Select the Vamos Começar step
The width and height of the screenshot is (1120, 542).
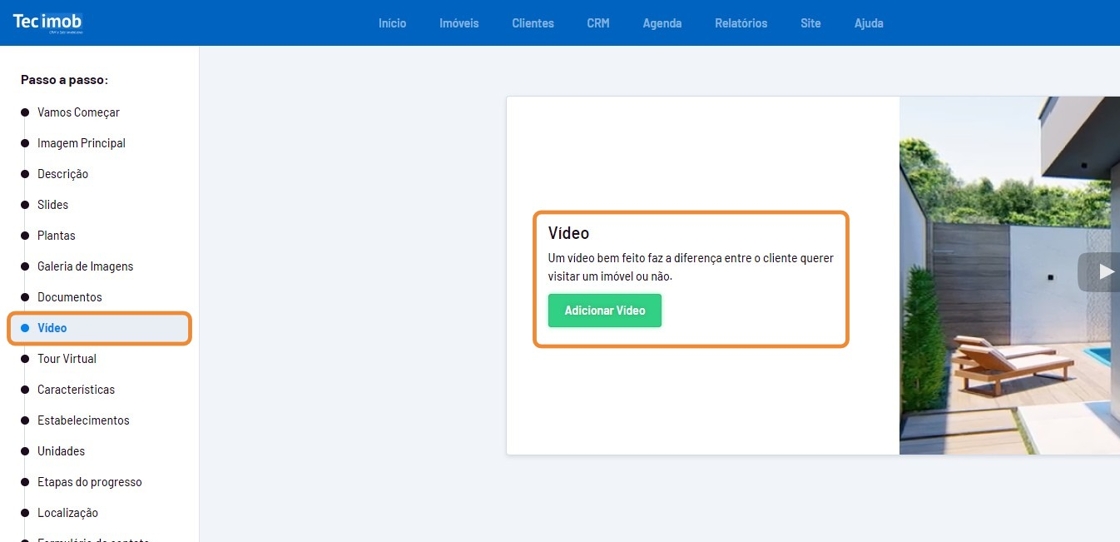click(78, 112)
